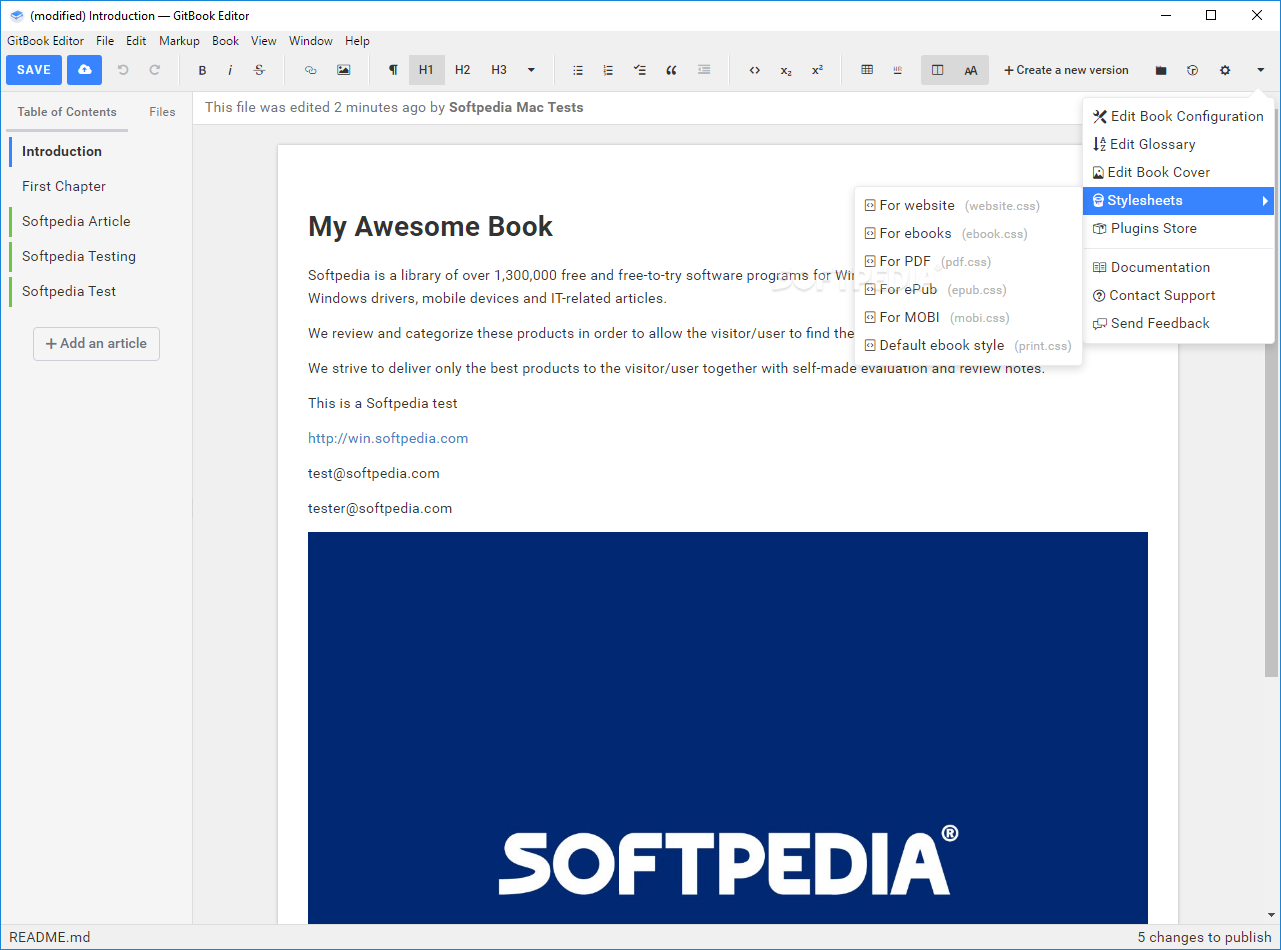Undo the last edit
1281x950 pixels.
point(123,70)
